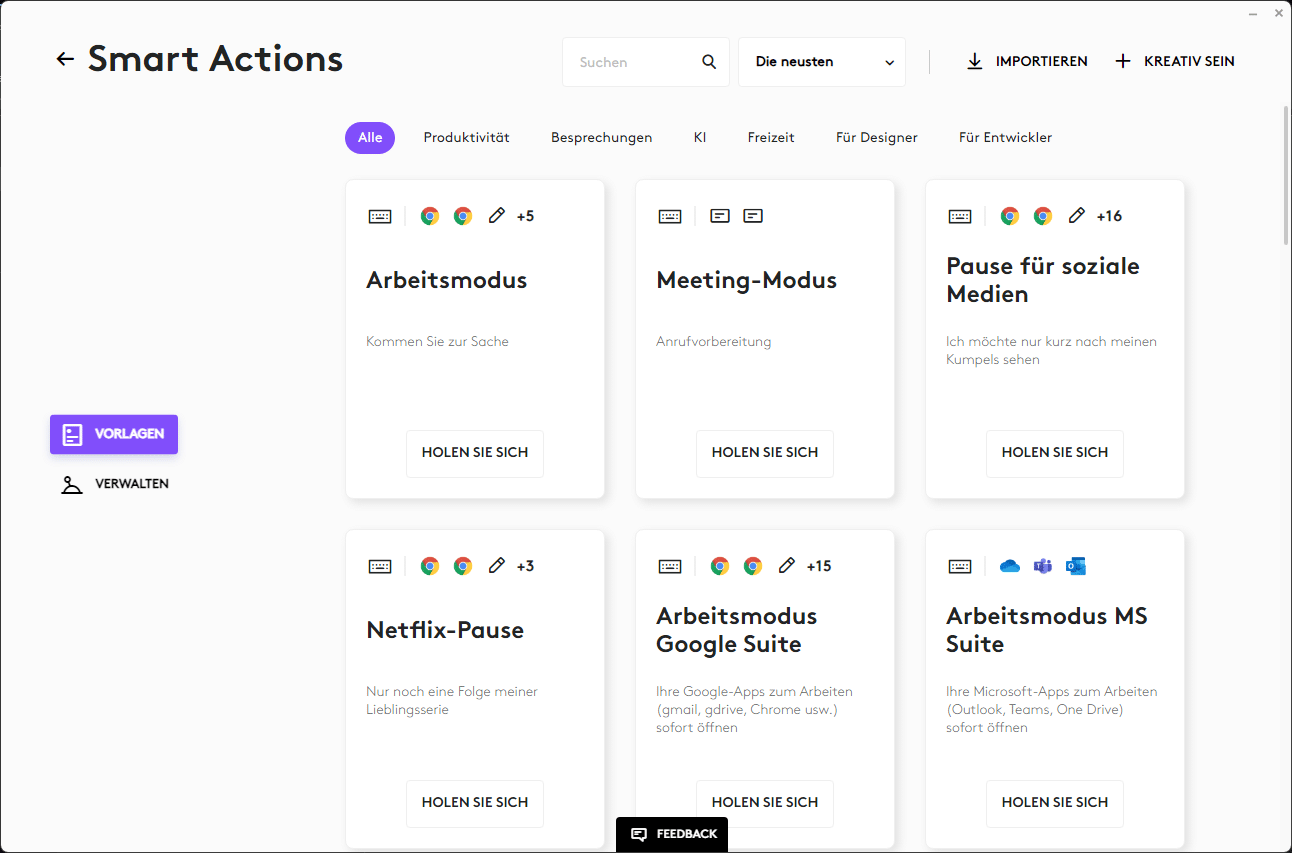Click the Microsoft Teams icon in Arbeitsmodus MS Suite
1292x853 pixels.
tap(1043, 566)
